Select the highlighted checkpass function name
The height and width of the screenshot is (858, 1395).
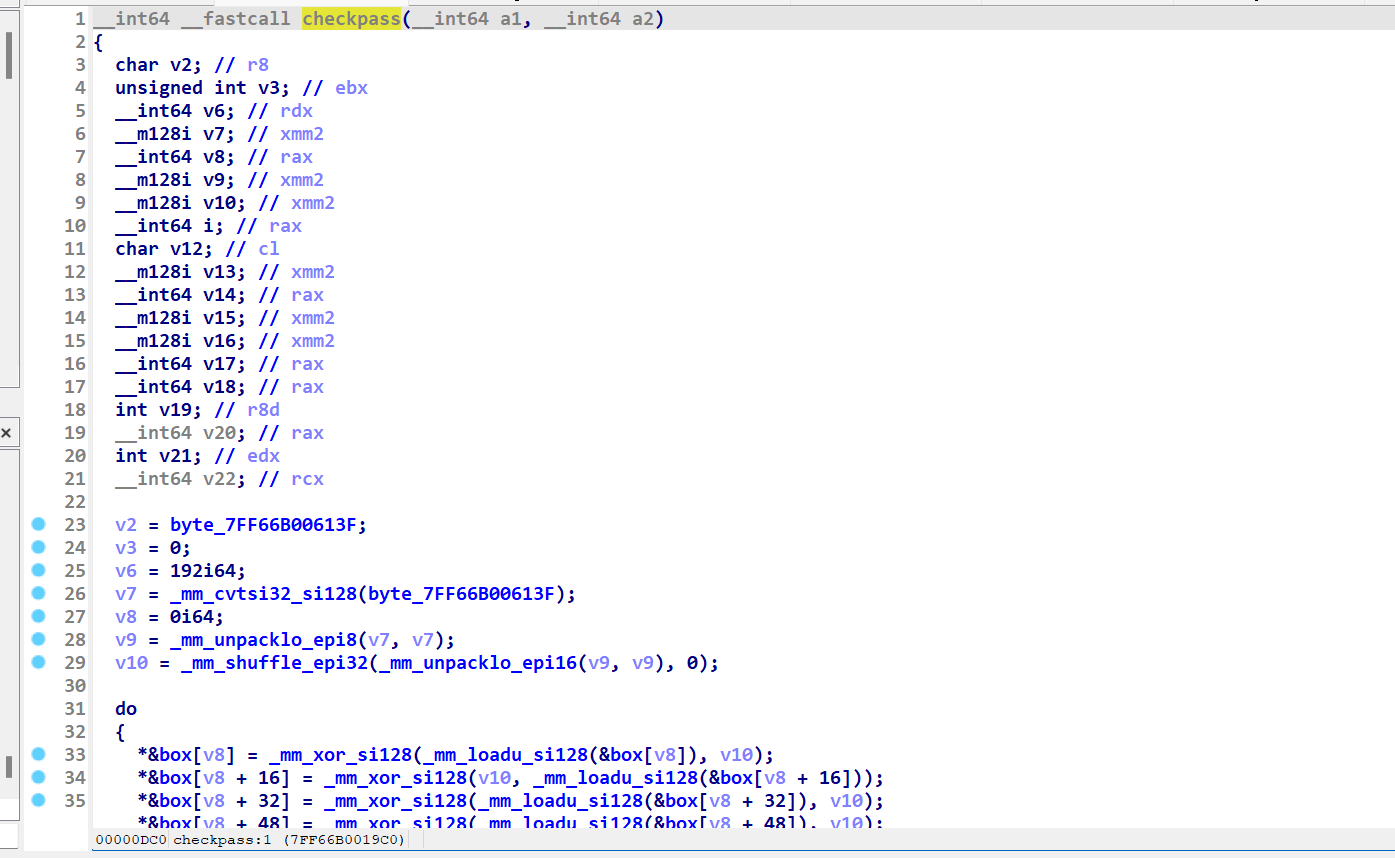(350, 19)
